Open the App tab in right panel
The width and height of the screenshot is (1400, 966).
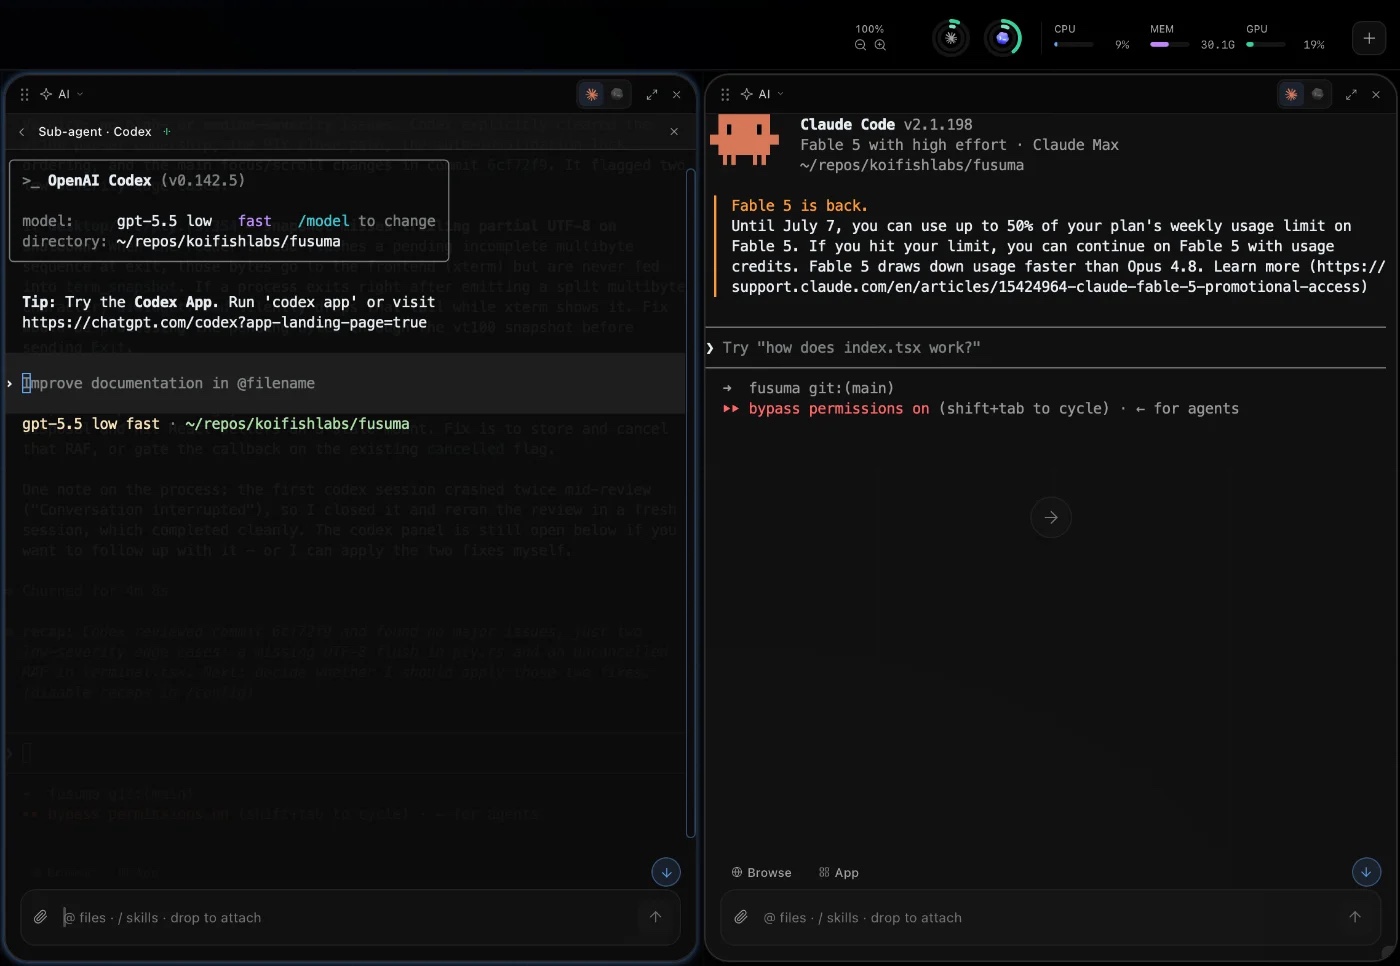(x=838, y=872)
